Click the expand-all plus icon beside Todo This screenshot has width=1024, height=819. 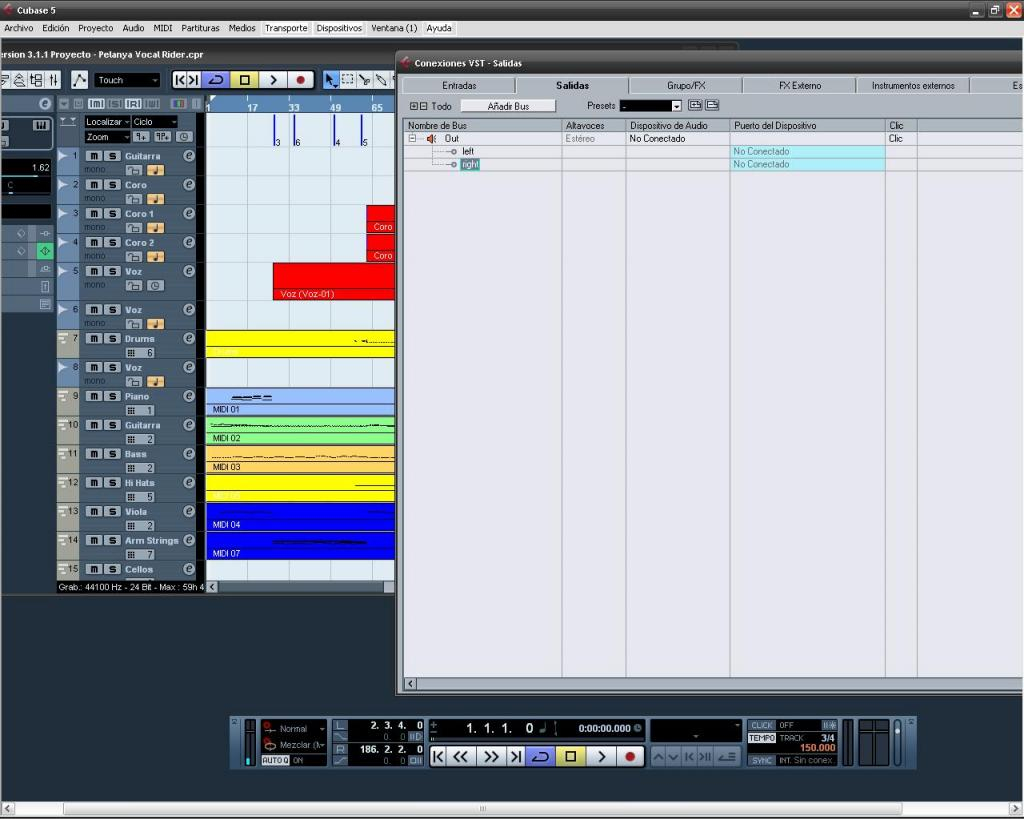point(413,106)
